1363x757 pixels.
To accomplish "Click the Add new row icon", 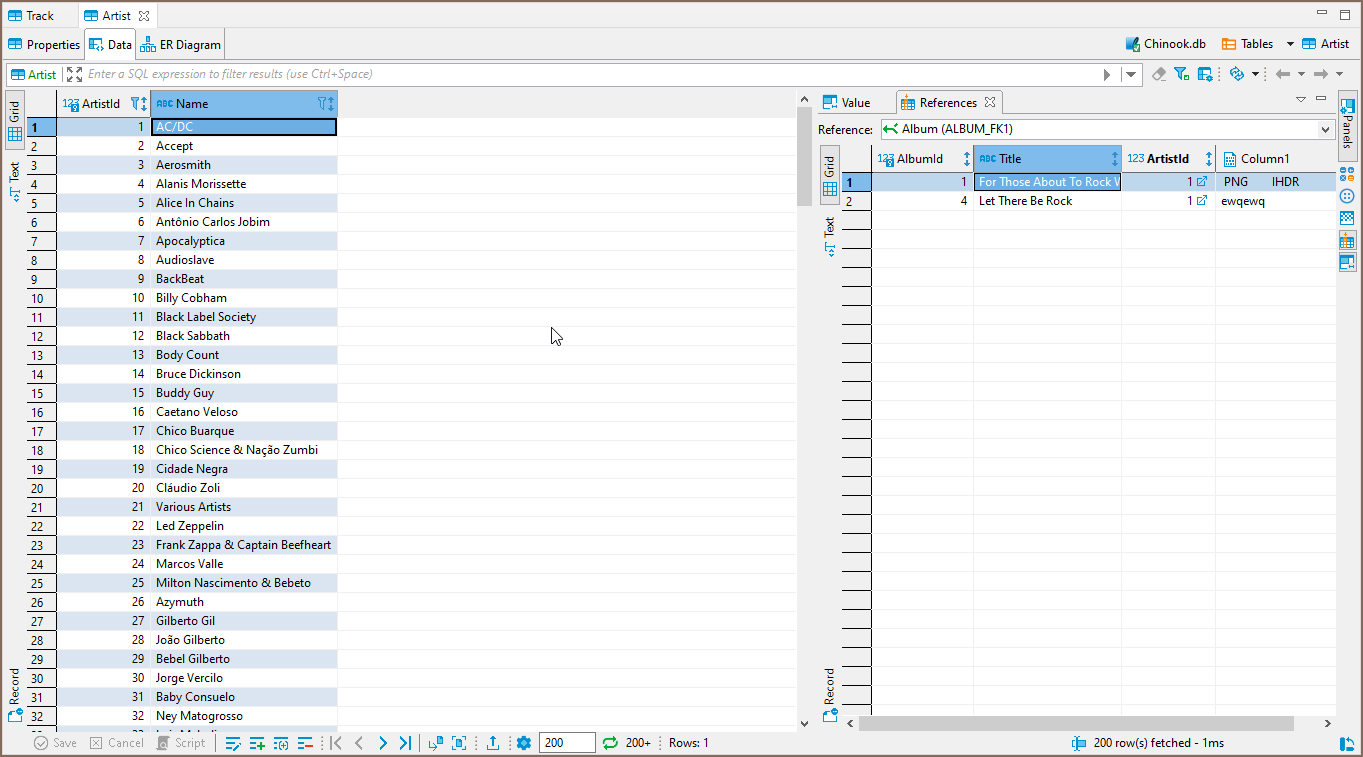I will 257,743.
